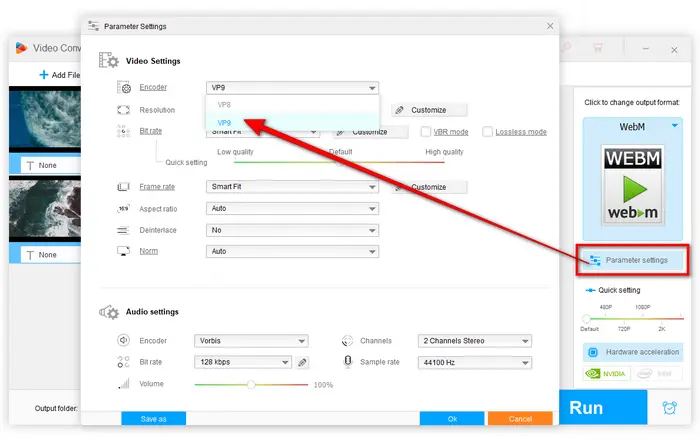Click the WebM output format image

click(633, 185)
